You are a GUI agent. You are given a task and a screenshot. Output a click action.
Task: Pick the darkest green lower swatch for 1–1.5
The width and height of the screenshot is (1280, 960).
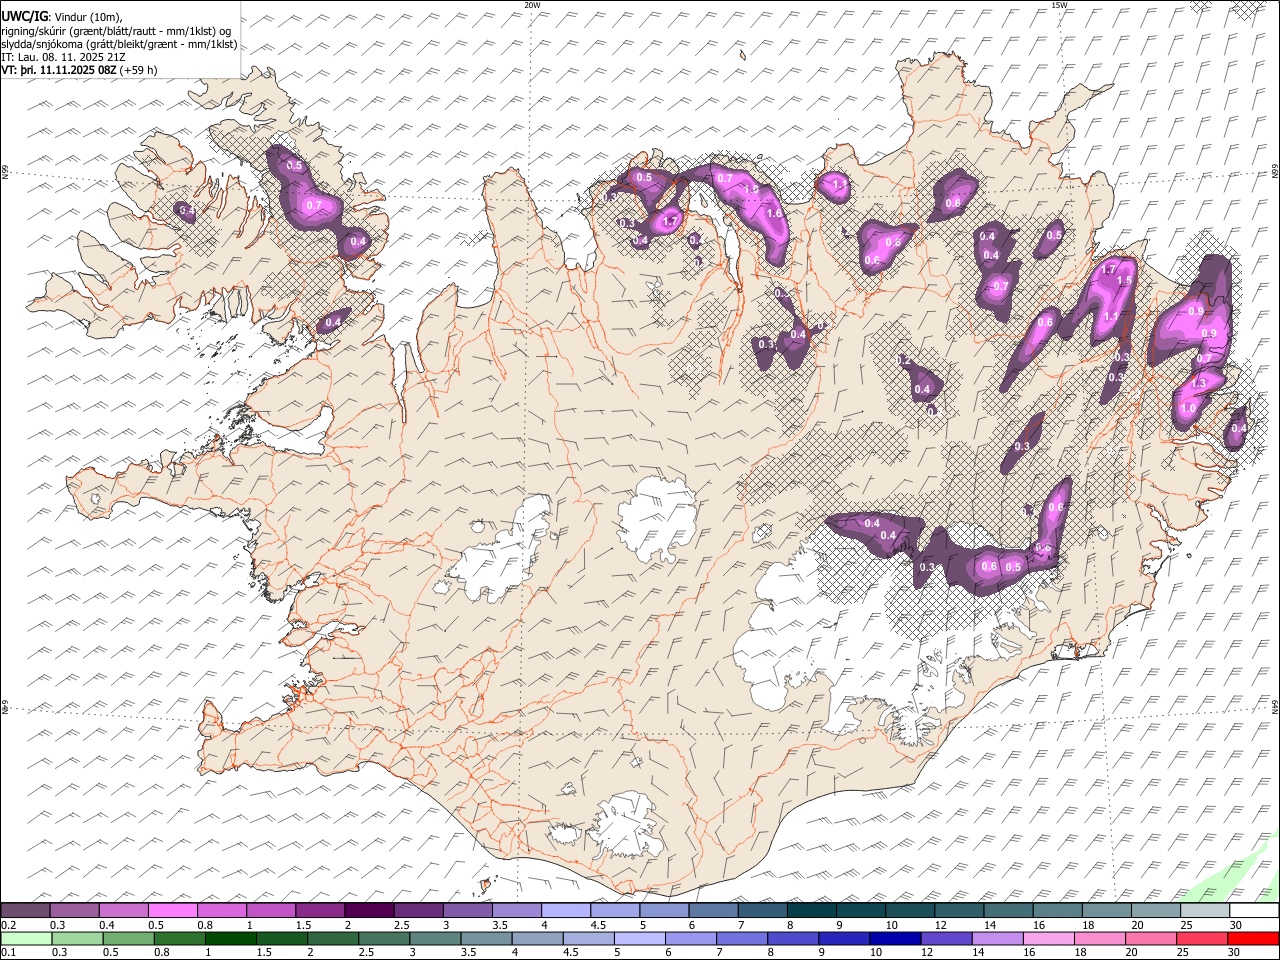click(x=230, y=938)
